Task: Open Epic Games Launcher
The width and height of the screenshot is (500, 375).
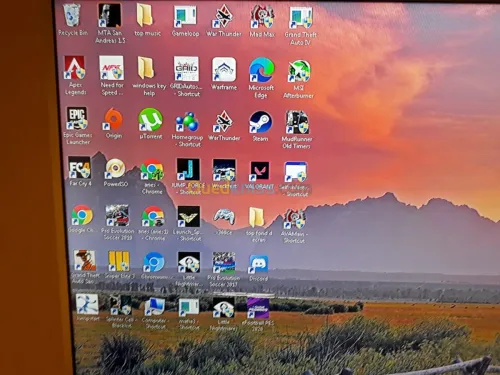Action: click(77, 118)
